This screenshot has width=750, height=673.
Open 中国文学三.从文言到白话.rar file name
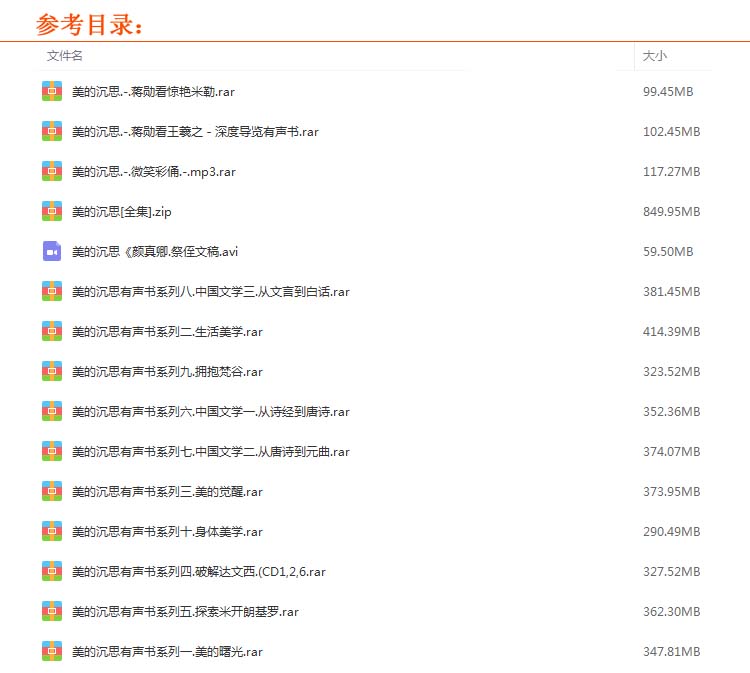point(210,291)
